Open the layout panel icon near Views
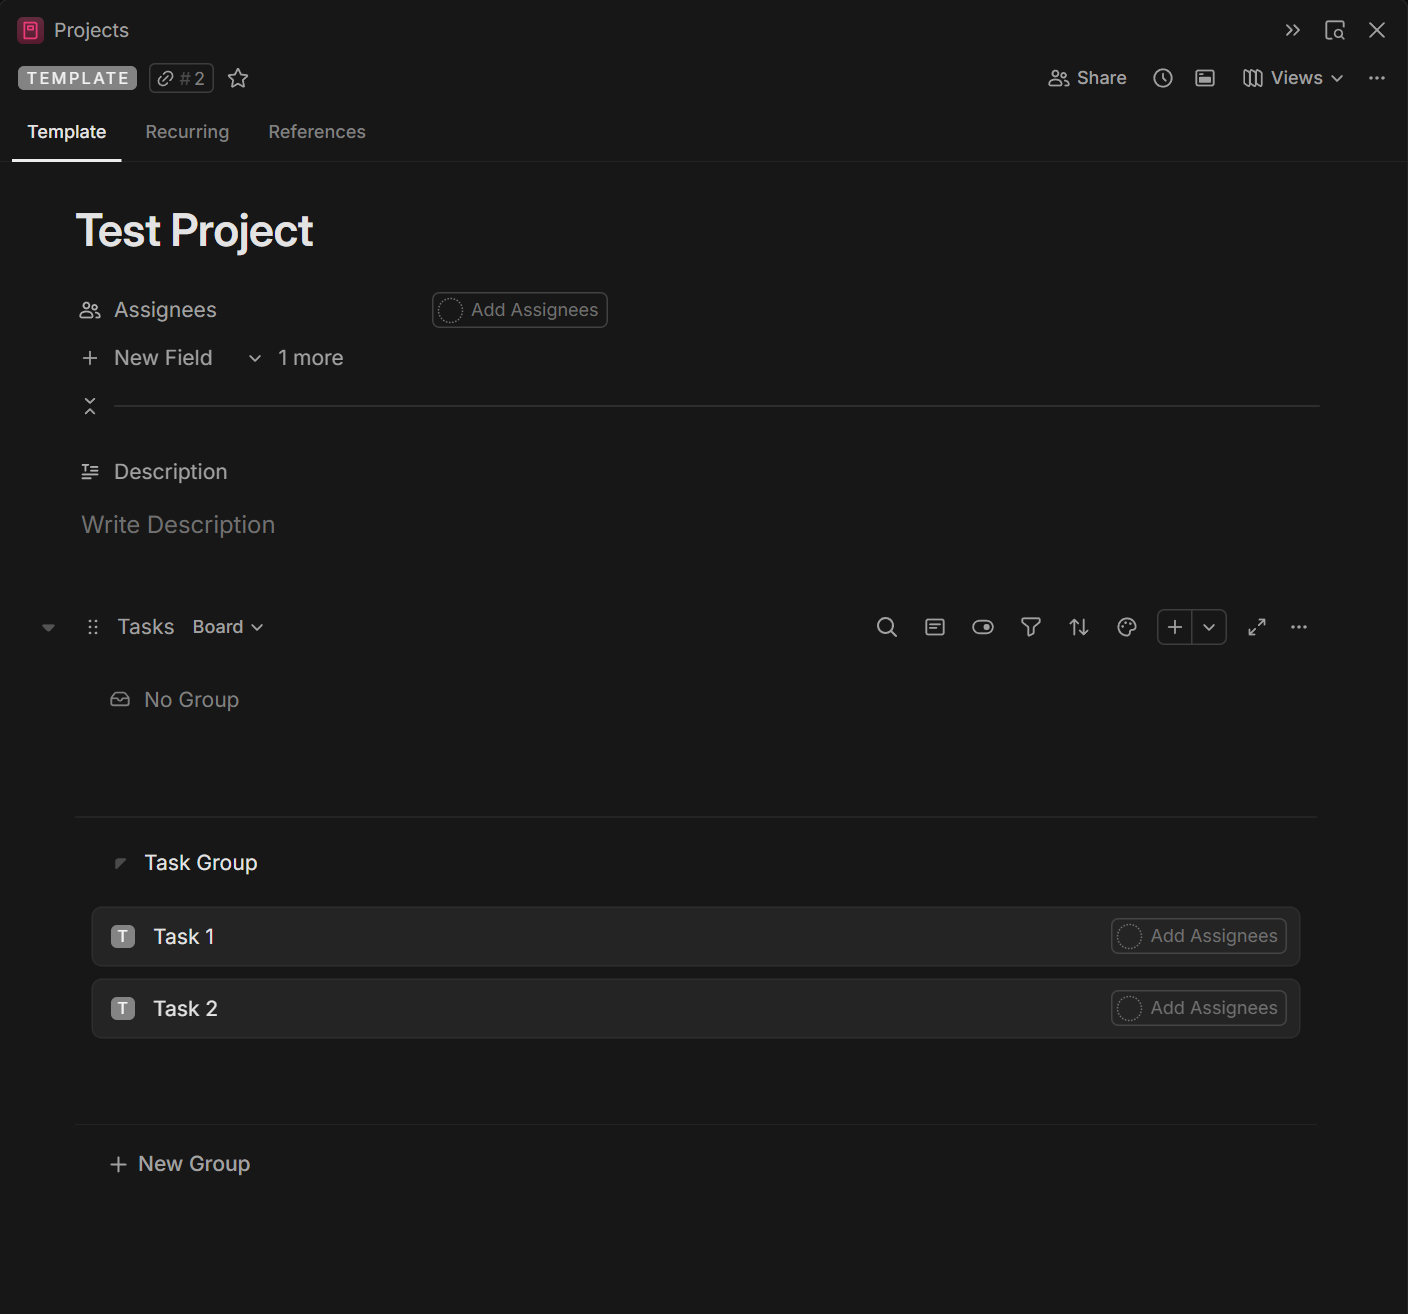The image size is (1408, 1314). (x=1204, y=78)
